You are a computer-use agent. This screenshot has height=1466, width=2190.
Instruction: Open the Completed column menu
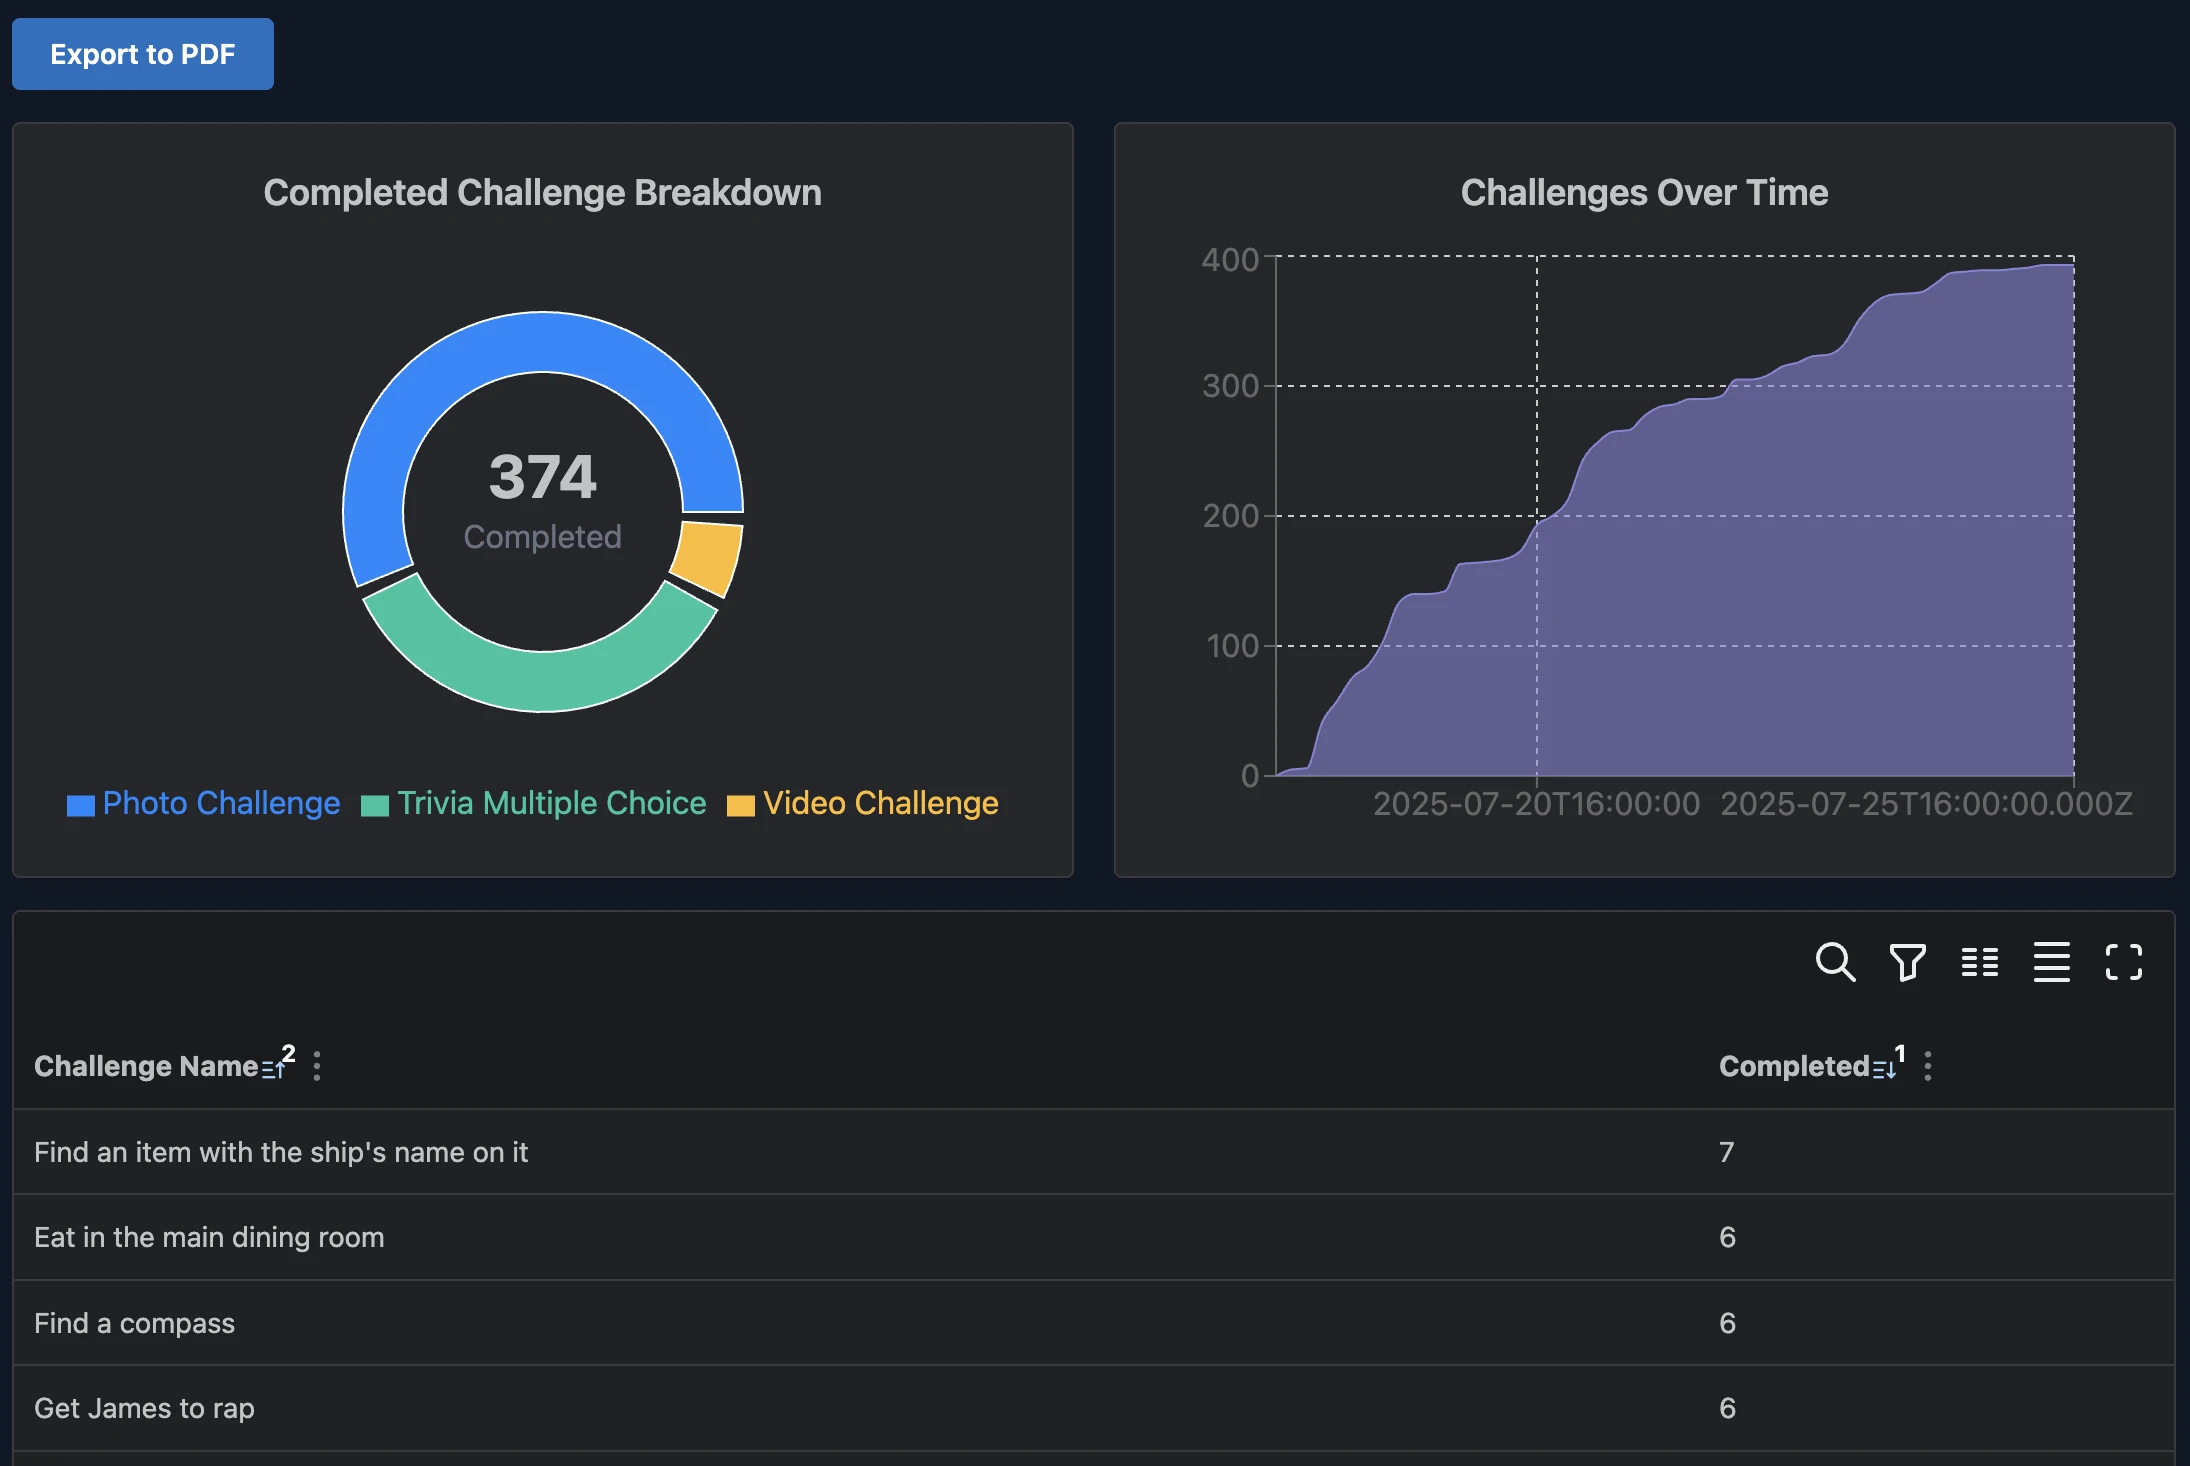click(1928, 1066)
